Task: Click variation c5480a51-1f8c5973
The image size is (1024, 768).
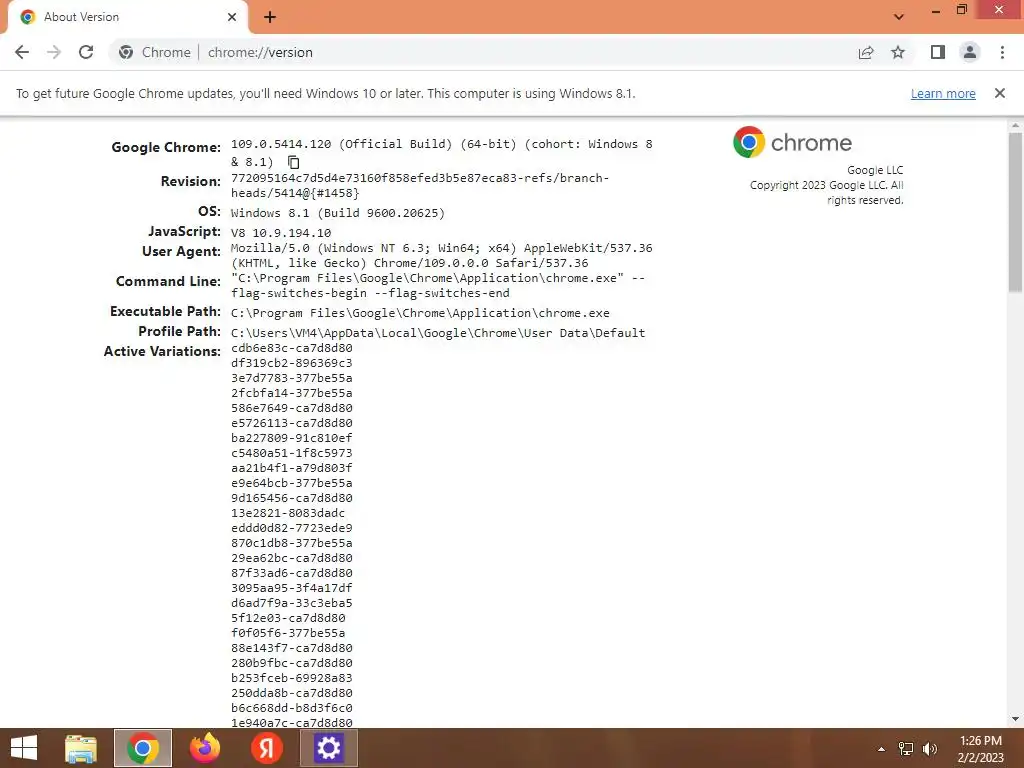Action: tap(291, 453)
